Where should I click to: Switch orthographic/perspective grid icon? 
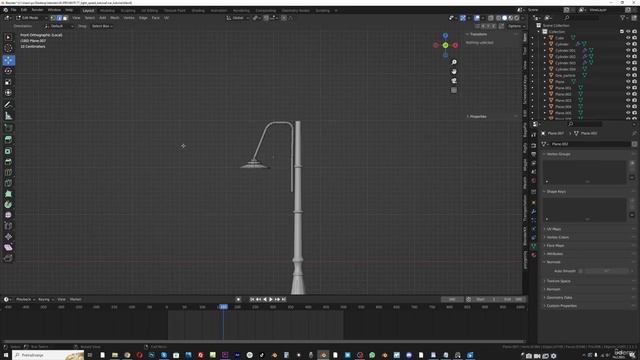(x=454, y=90)
